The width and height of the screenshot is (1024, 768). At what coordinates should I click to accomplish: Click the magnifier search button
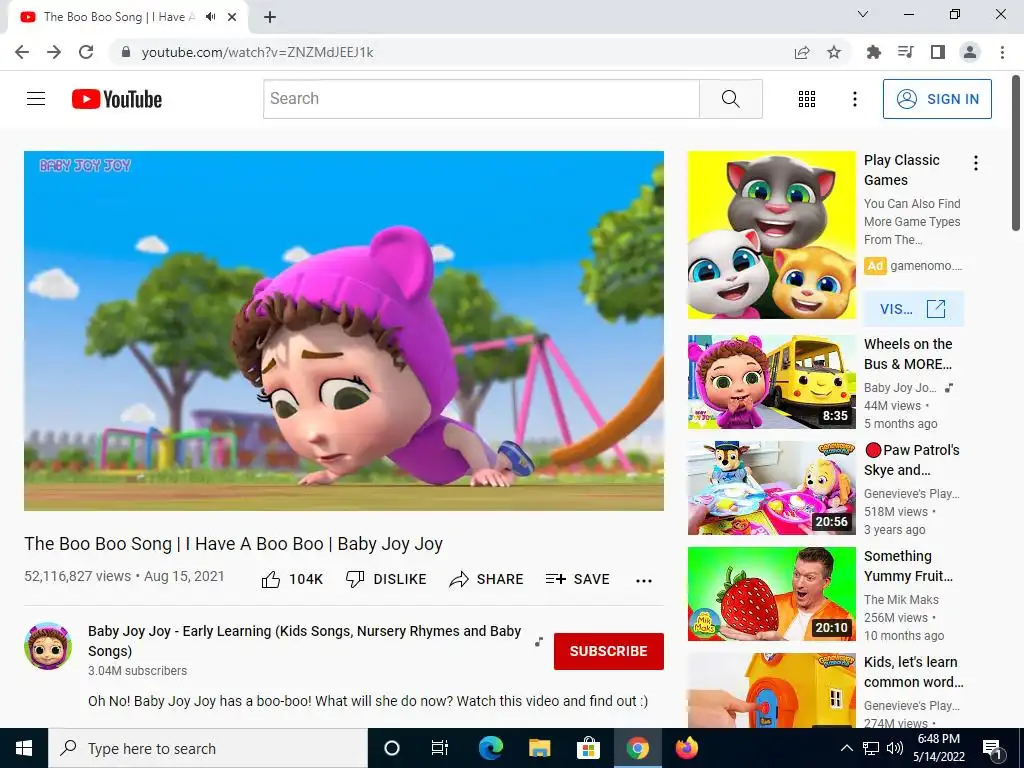tap(731, 99)
